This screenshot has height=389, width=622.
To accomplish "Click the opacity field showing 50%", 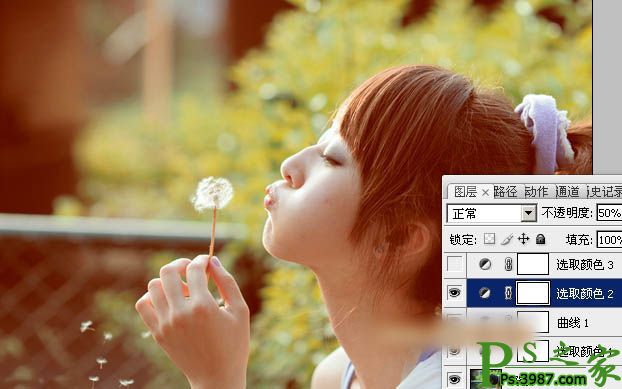I will coord(609,213).
